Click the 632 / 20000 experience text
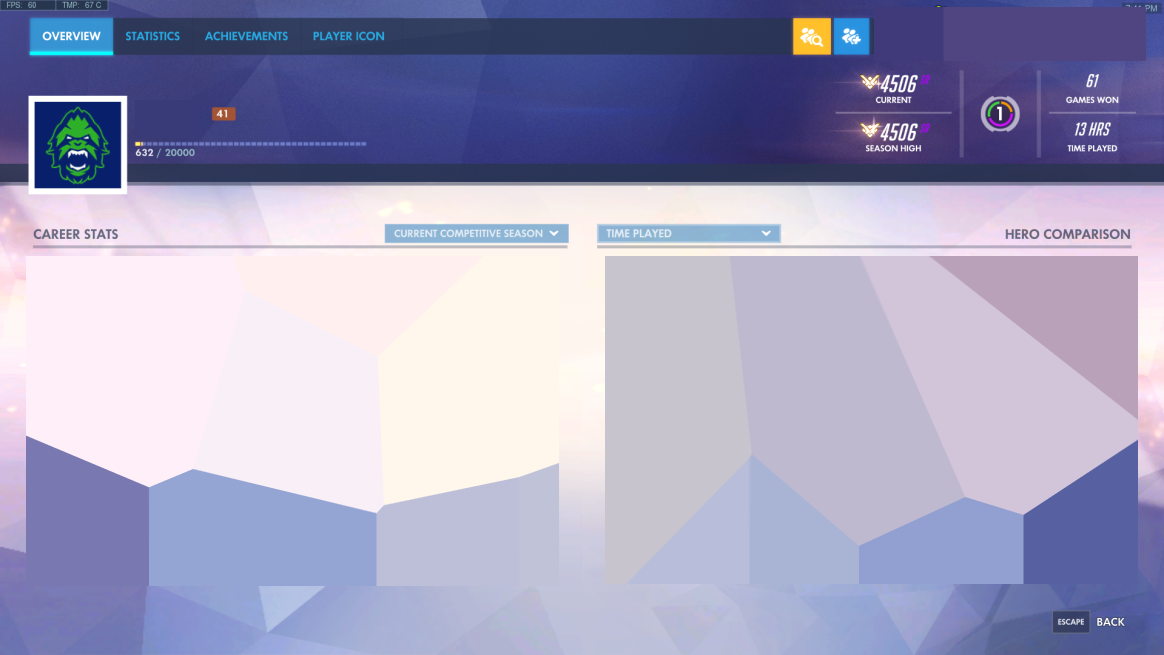 (x=165, y=153)
